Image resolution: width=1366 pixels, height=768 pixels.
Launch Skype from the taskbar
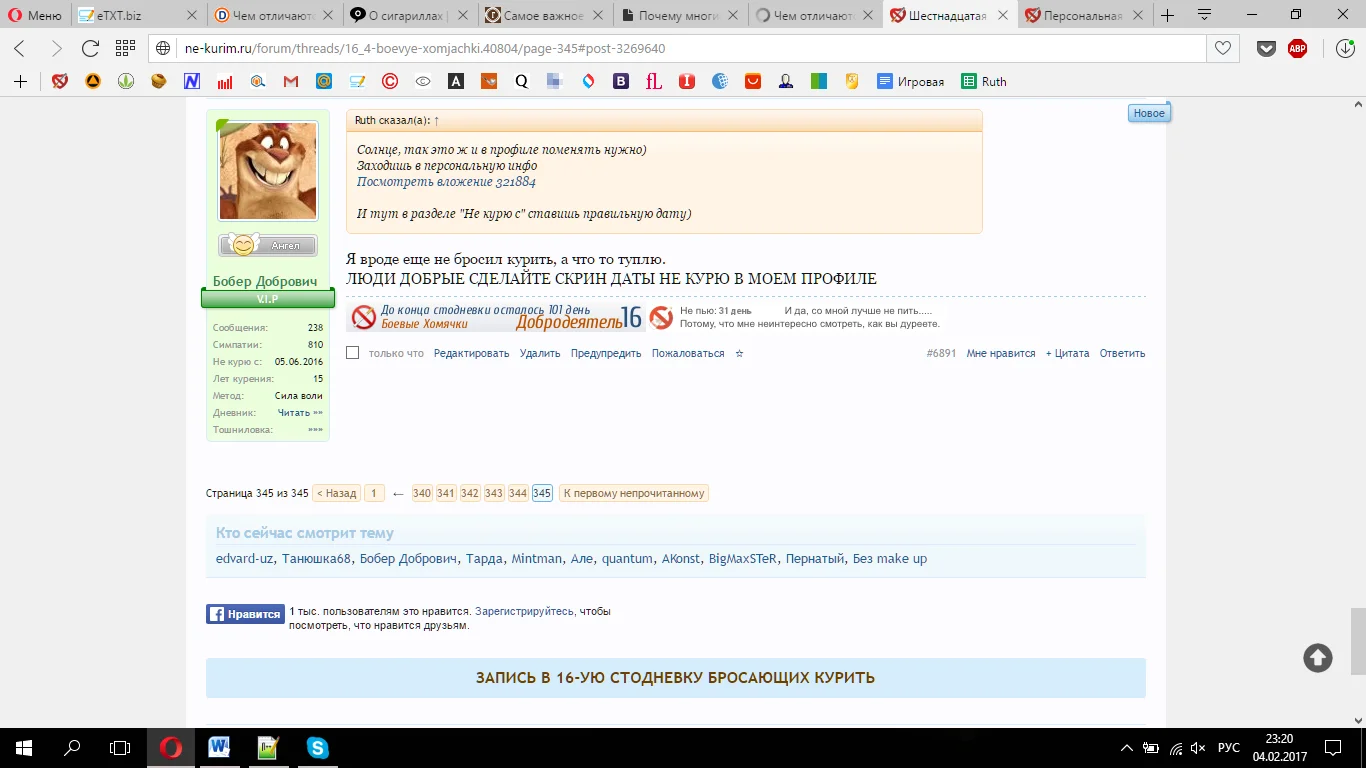tap(318, 747)
